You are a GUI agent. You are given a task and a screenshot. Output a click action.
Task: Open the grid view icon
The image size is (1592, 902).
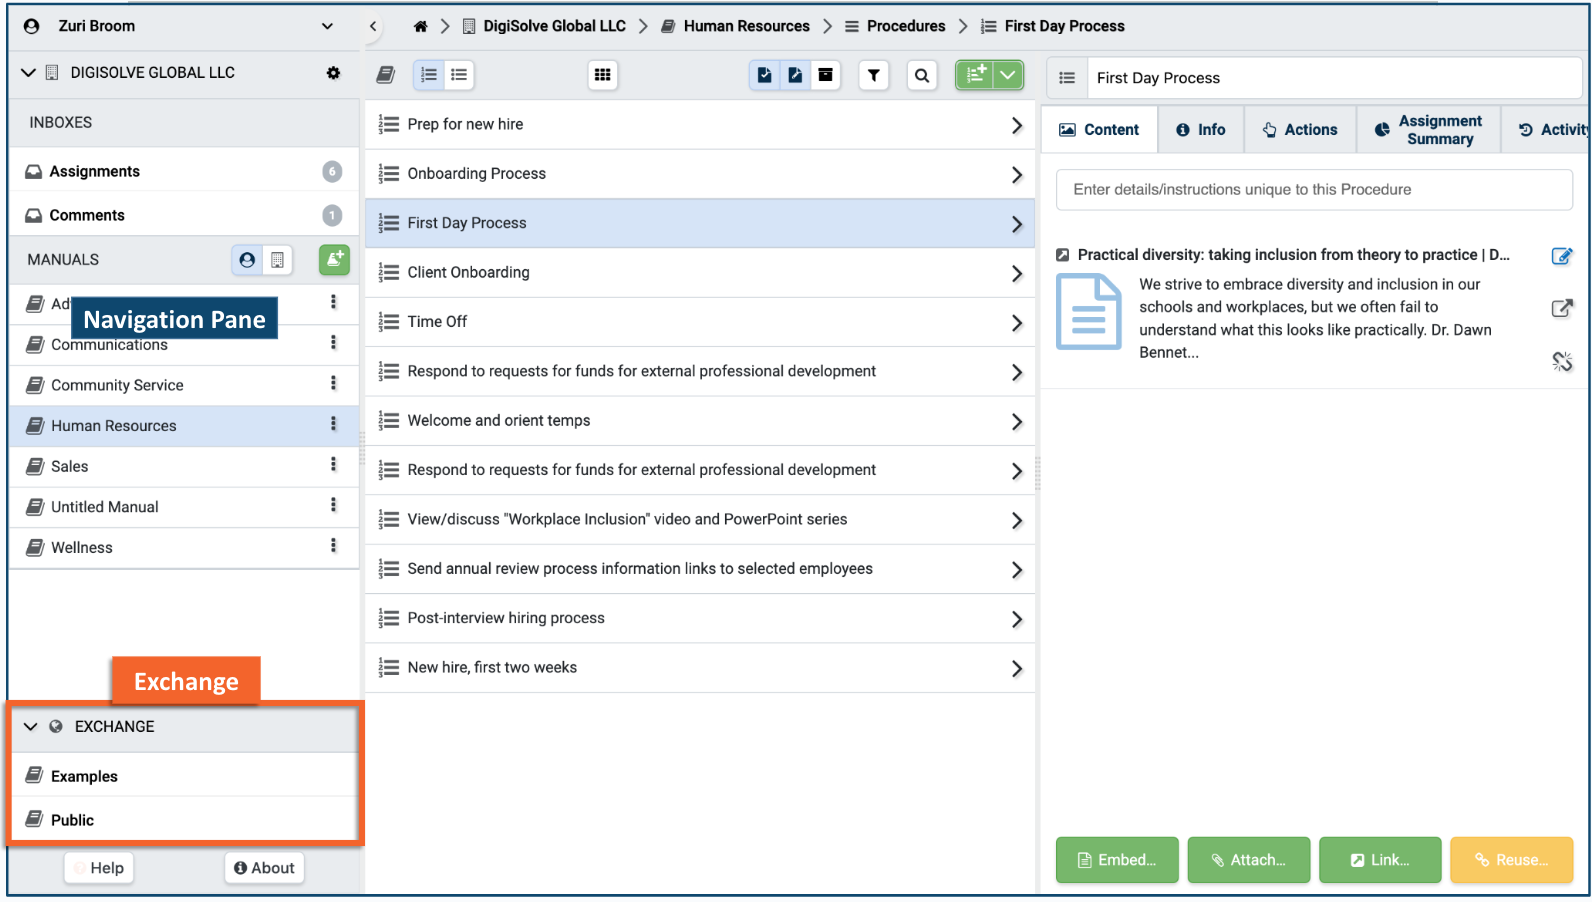(602, 75)
